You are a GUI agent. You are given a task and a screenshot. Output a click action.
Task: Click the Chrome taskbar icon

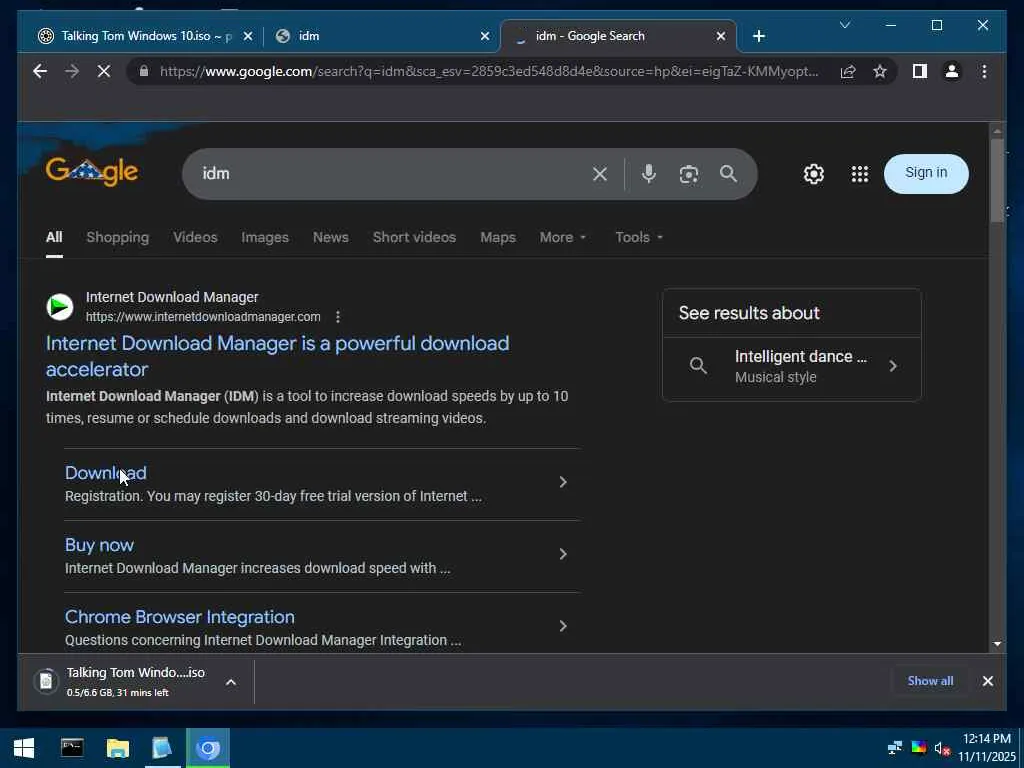pyautogui.click(x=208, y=748)
